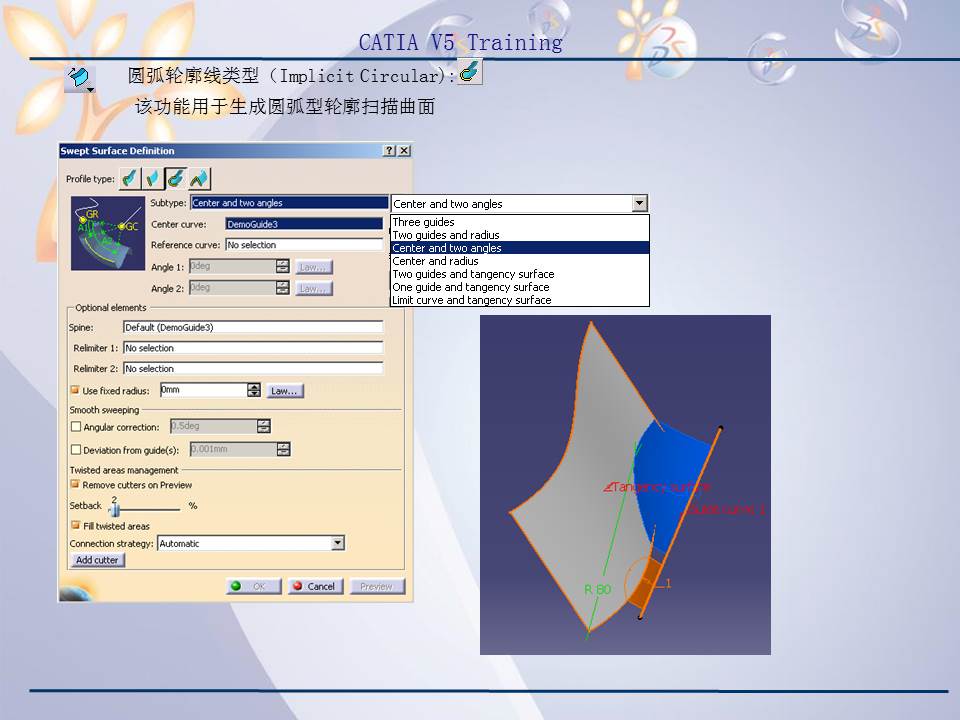Open the Connection strategy dropdown

[x=337, y=543]
